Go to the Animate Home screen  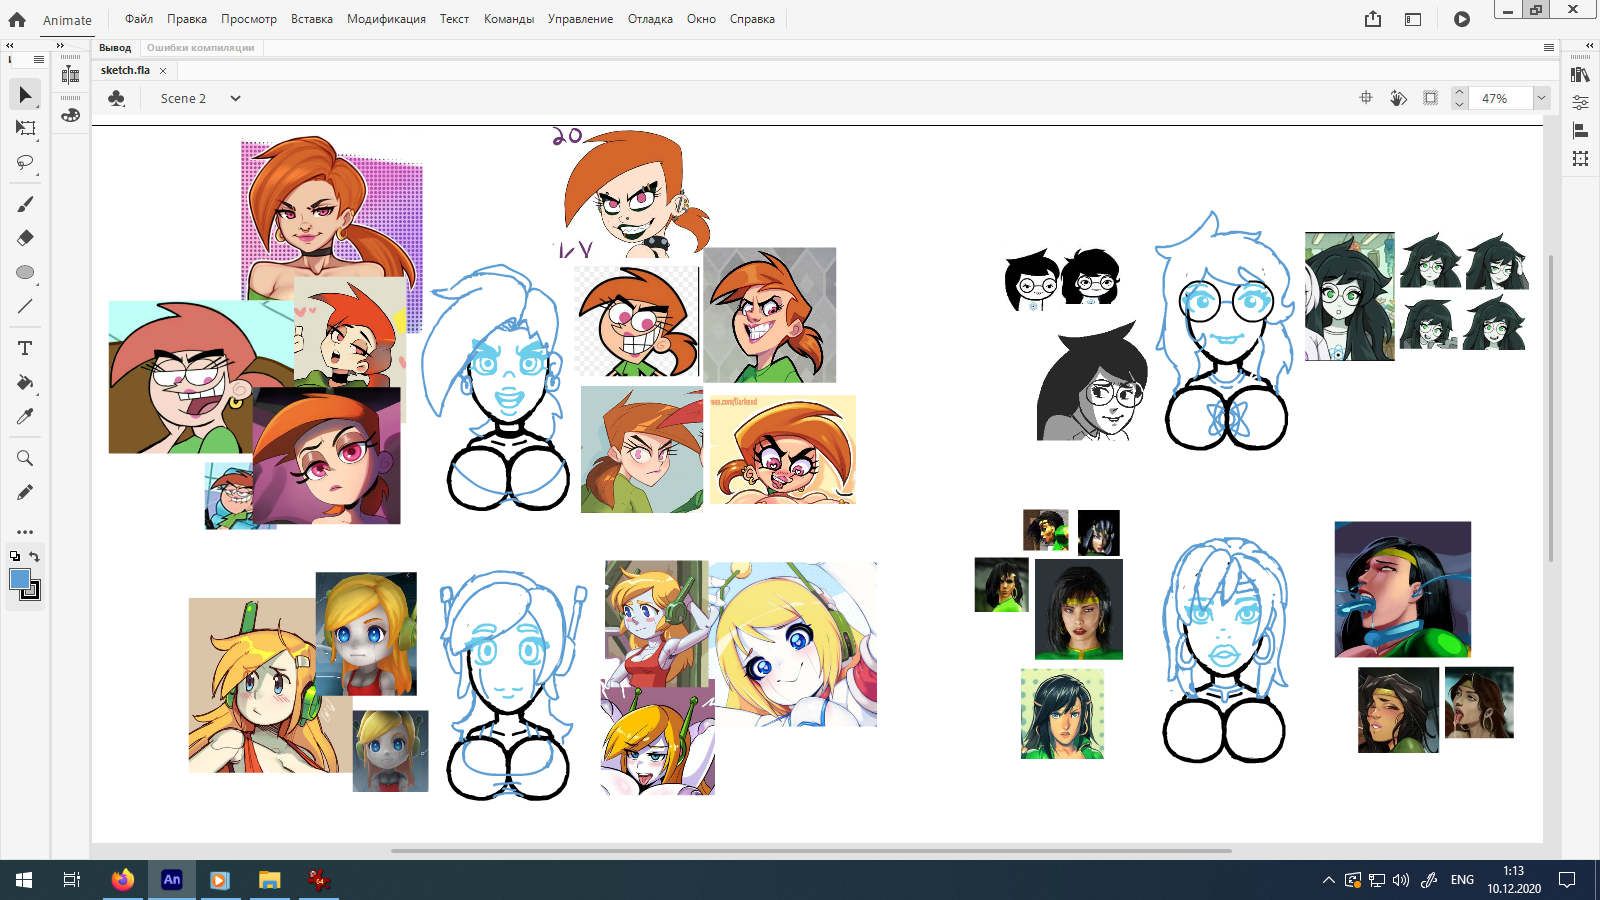(x=17, y=19)
